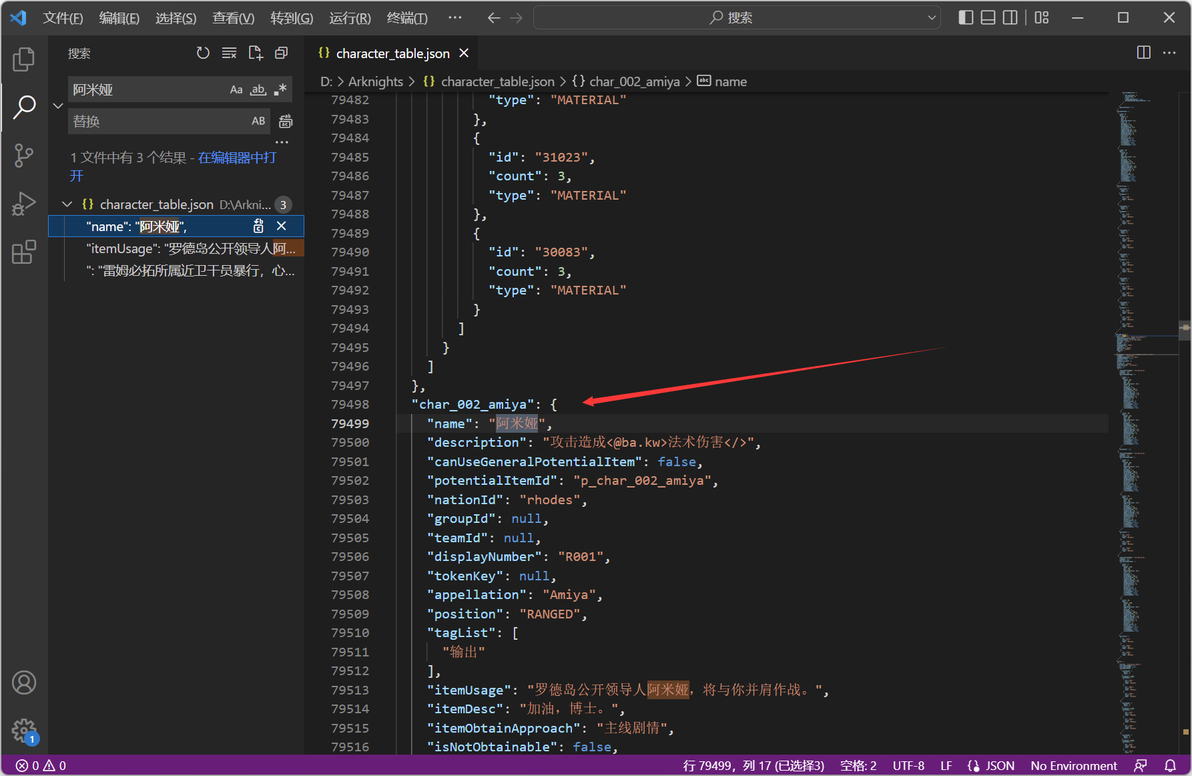Open the 运行(R) menu
This screenshot has height=776, width=1192.
pyautogui.click(x=350, y=17)
